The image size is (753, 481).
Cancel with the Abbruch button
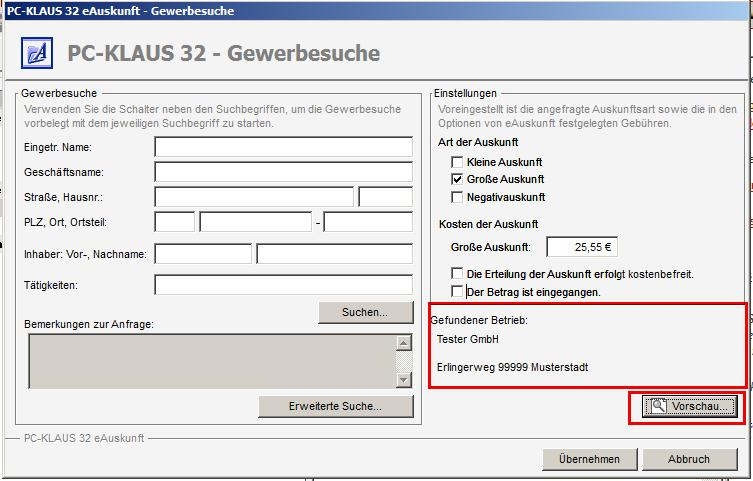(x=689, y=459)
